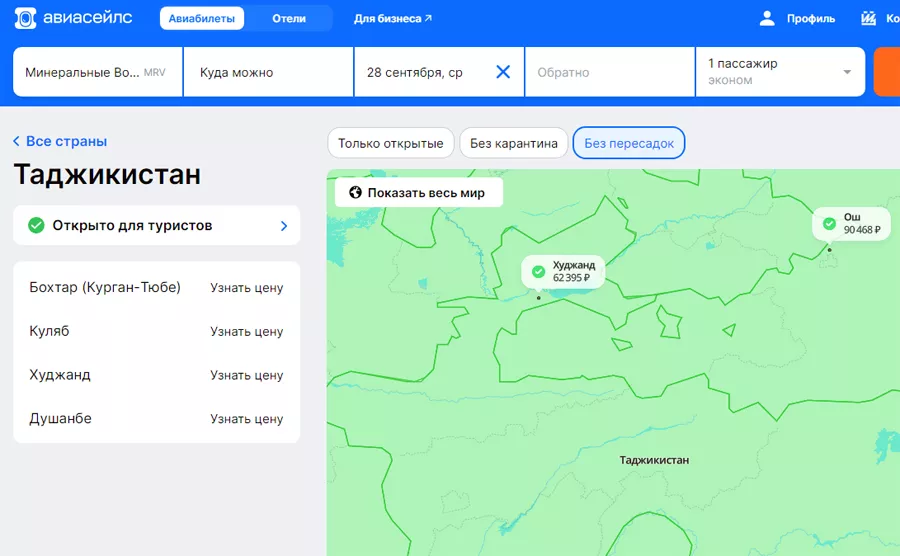900x556 pixels.
Task: Click Узнать цену for Душанбе
Action: pos(246,419)
